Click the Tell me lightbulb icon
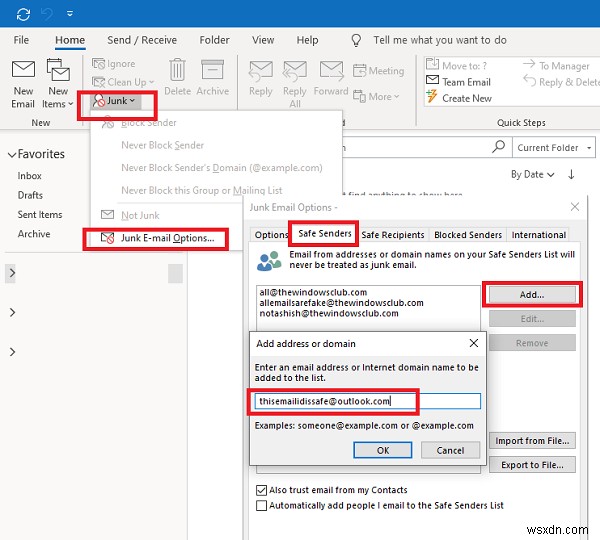This screenshot has width=600, height=540. point(356,40)
